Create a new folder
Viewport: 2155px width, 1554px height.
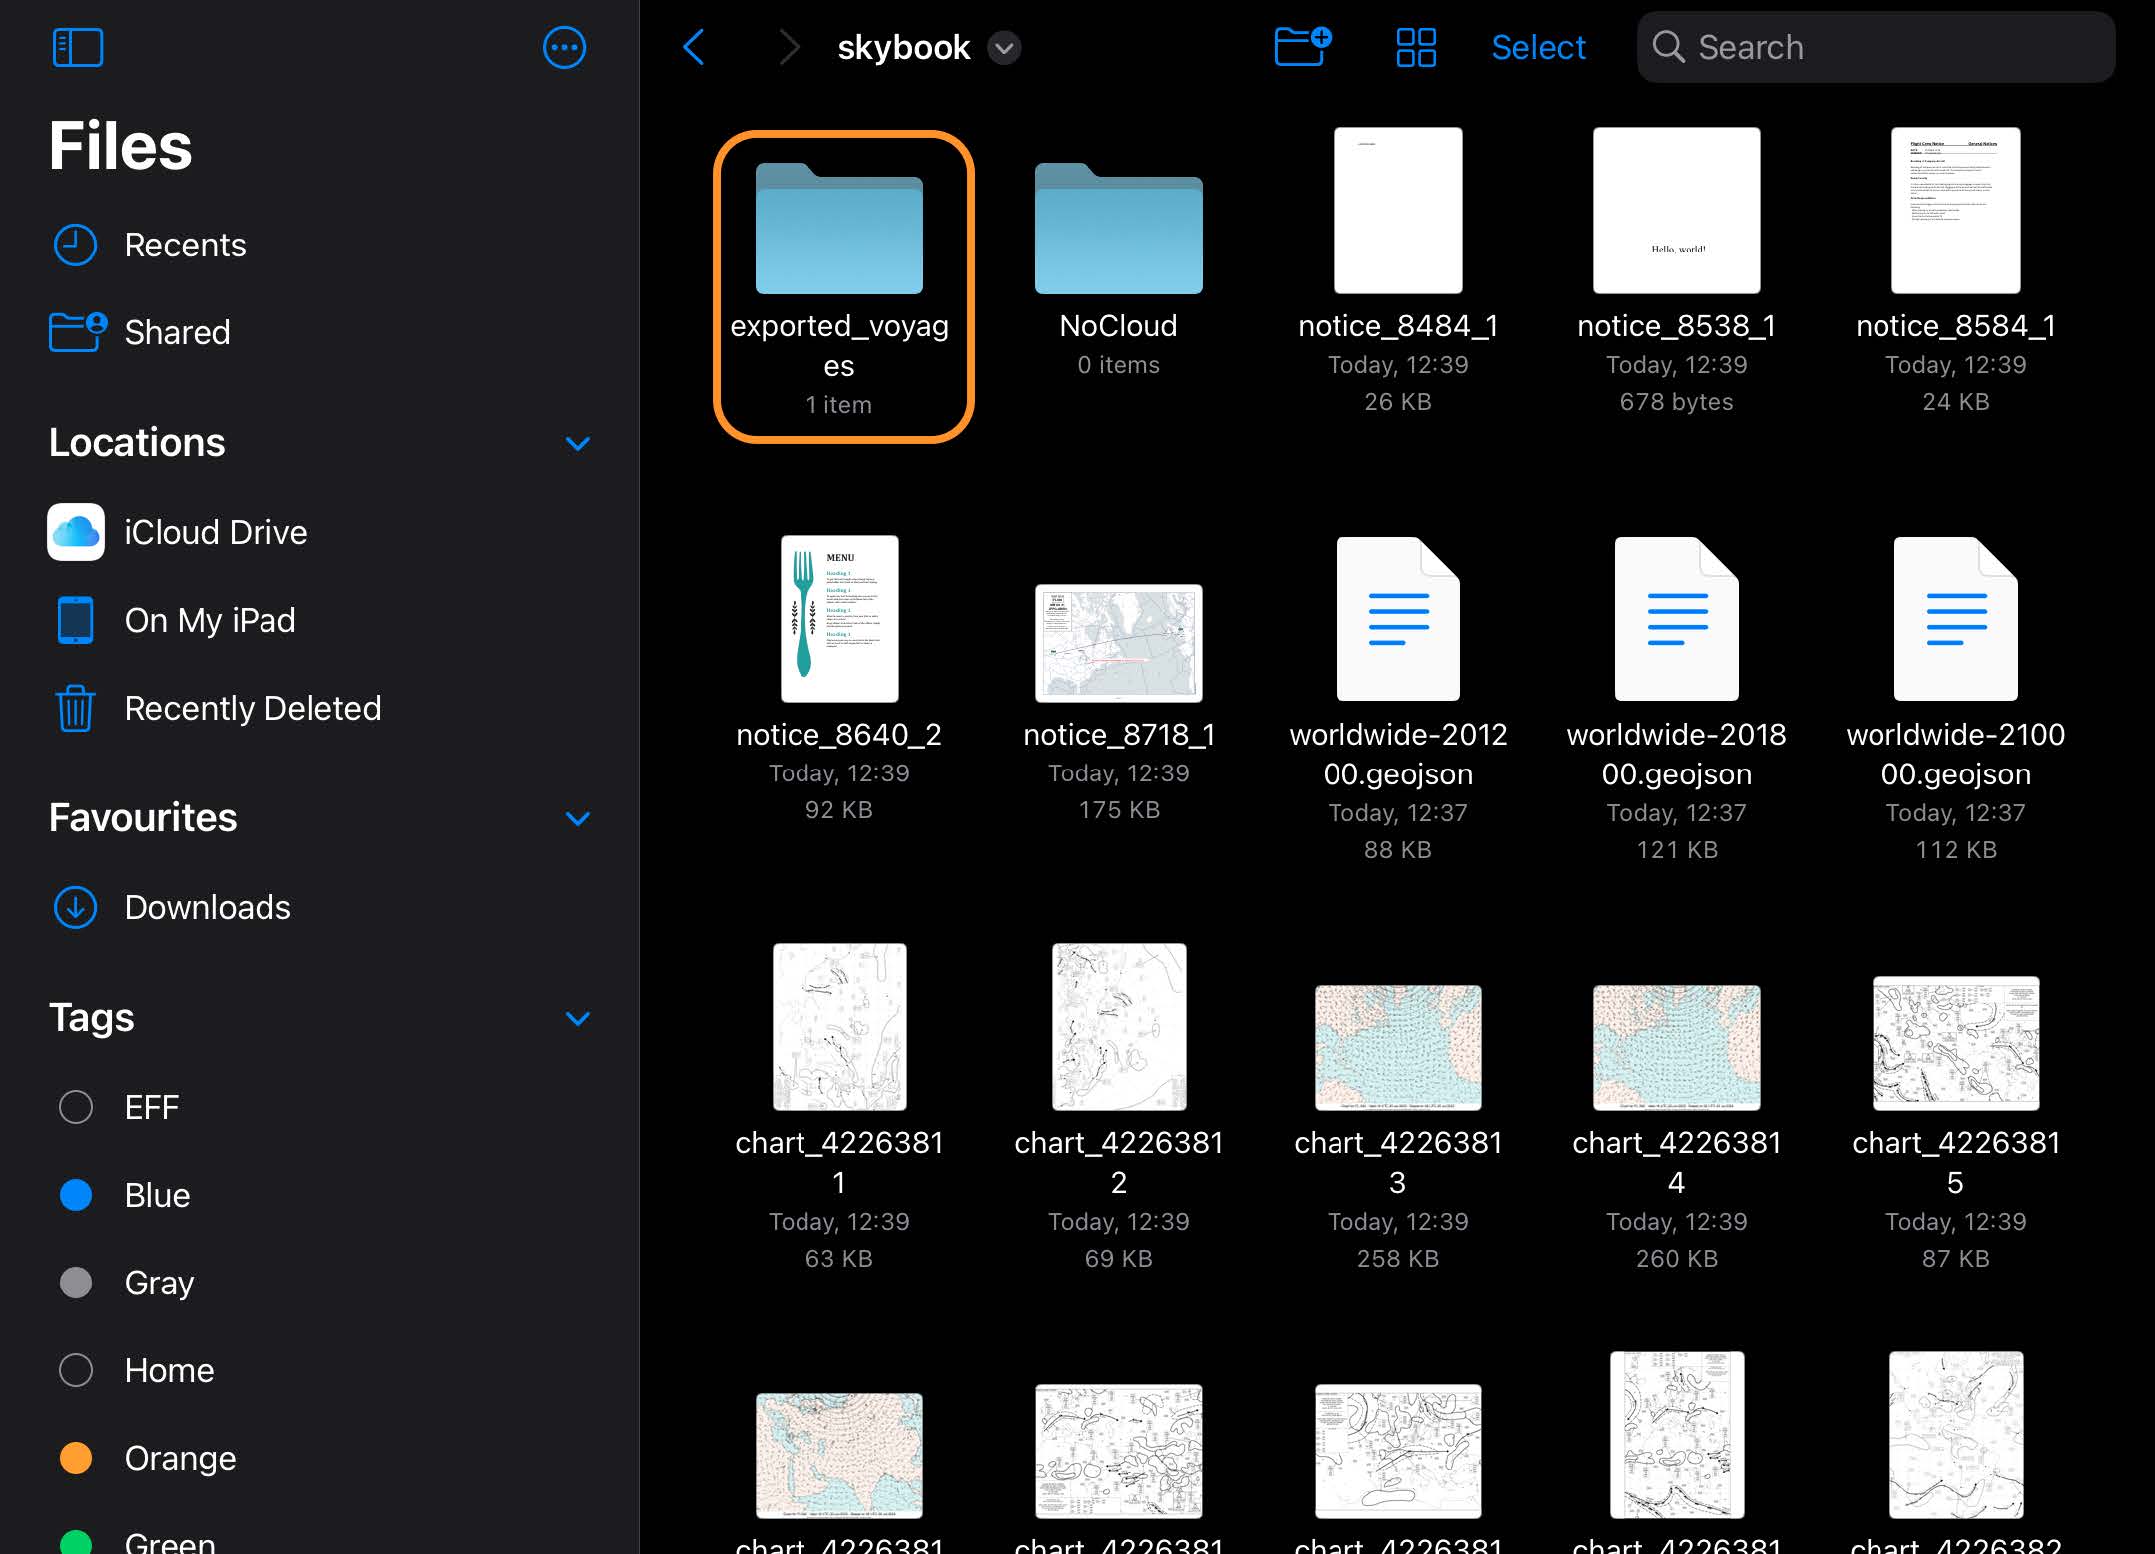coord(1302,47)
